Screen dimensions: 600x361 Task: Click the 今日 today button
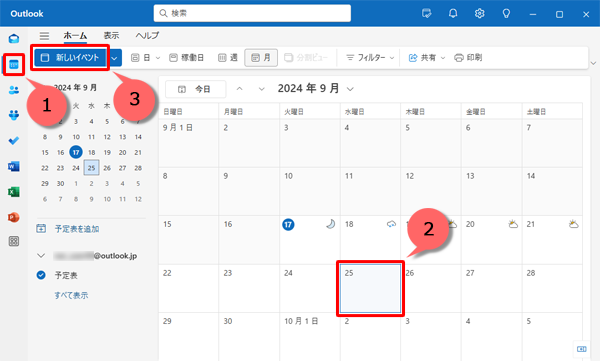(195, 89)
